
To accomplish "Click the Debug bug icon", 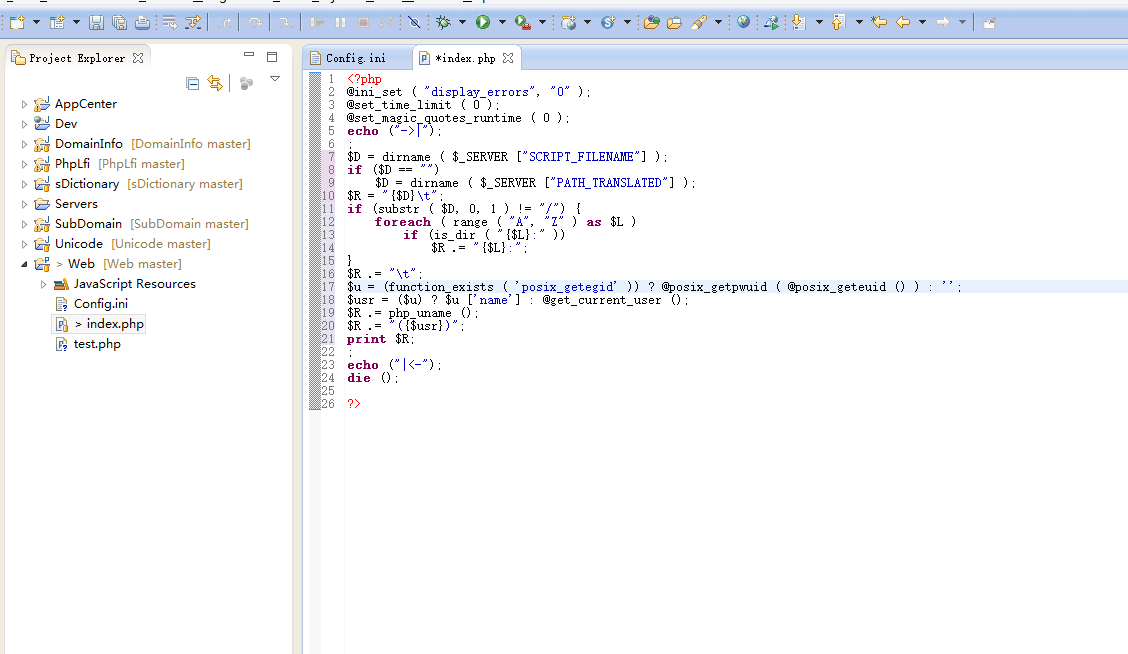I will [443, 22].
